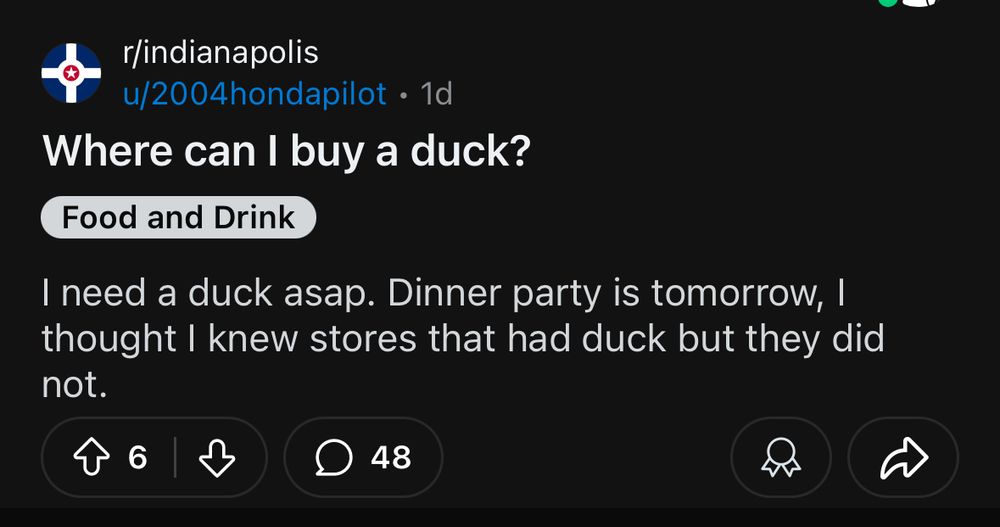The image size is (1000, 527).
Task: Click the 48 comments count
Action: point(391,457)
